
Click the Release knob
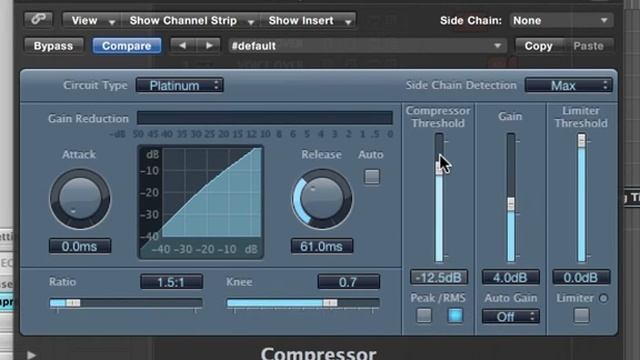pos(322,199)
